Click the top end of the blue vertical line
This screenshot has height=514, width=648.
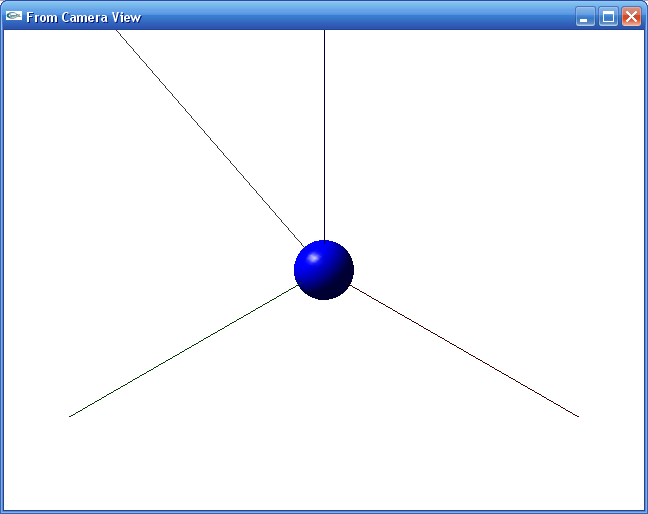(x=324, y=32)
